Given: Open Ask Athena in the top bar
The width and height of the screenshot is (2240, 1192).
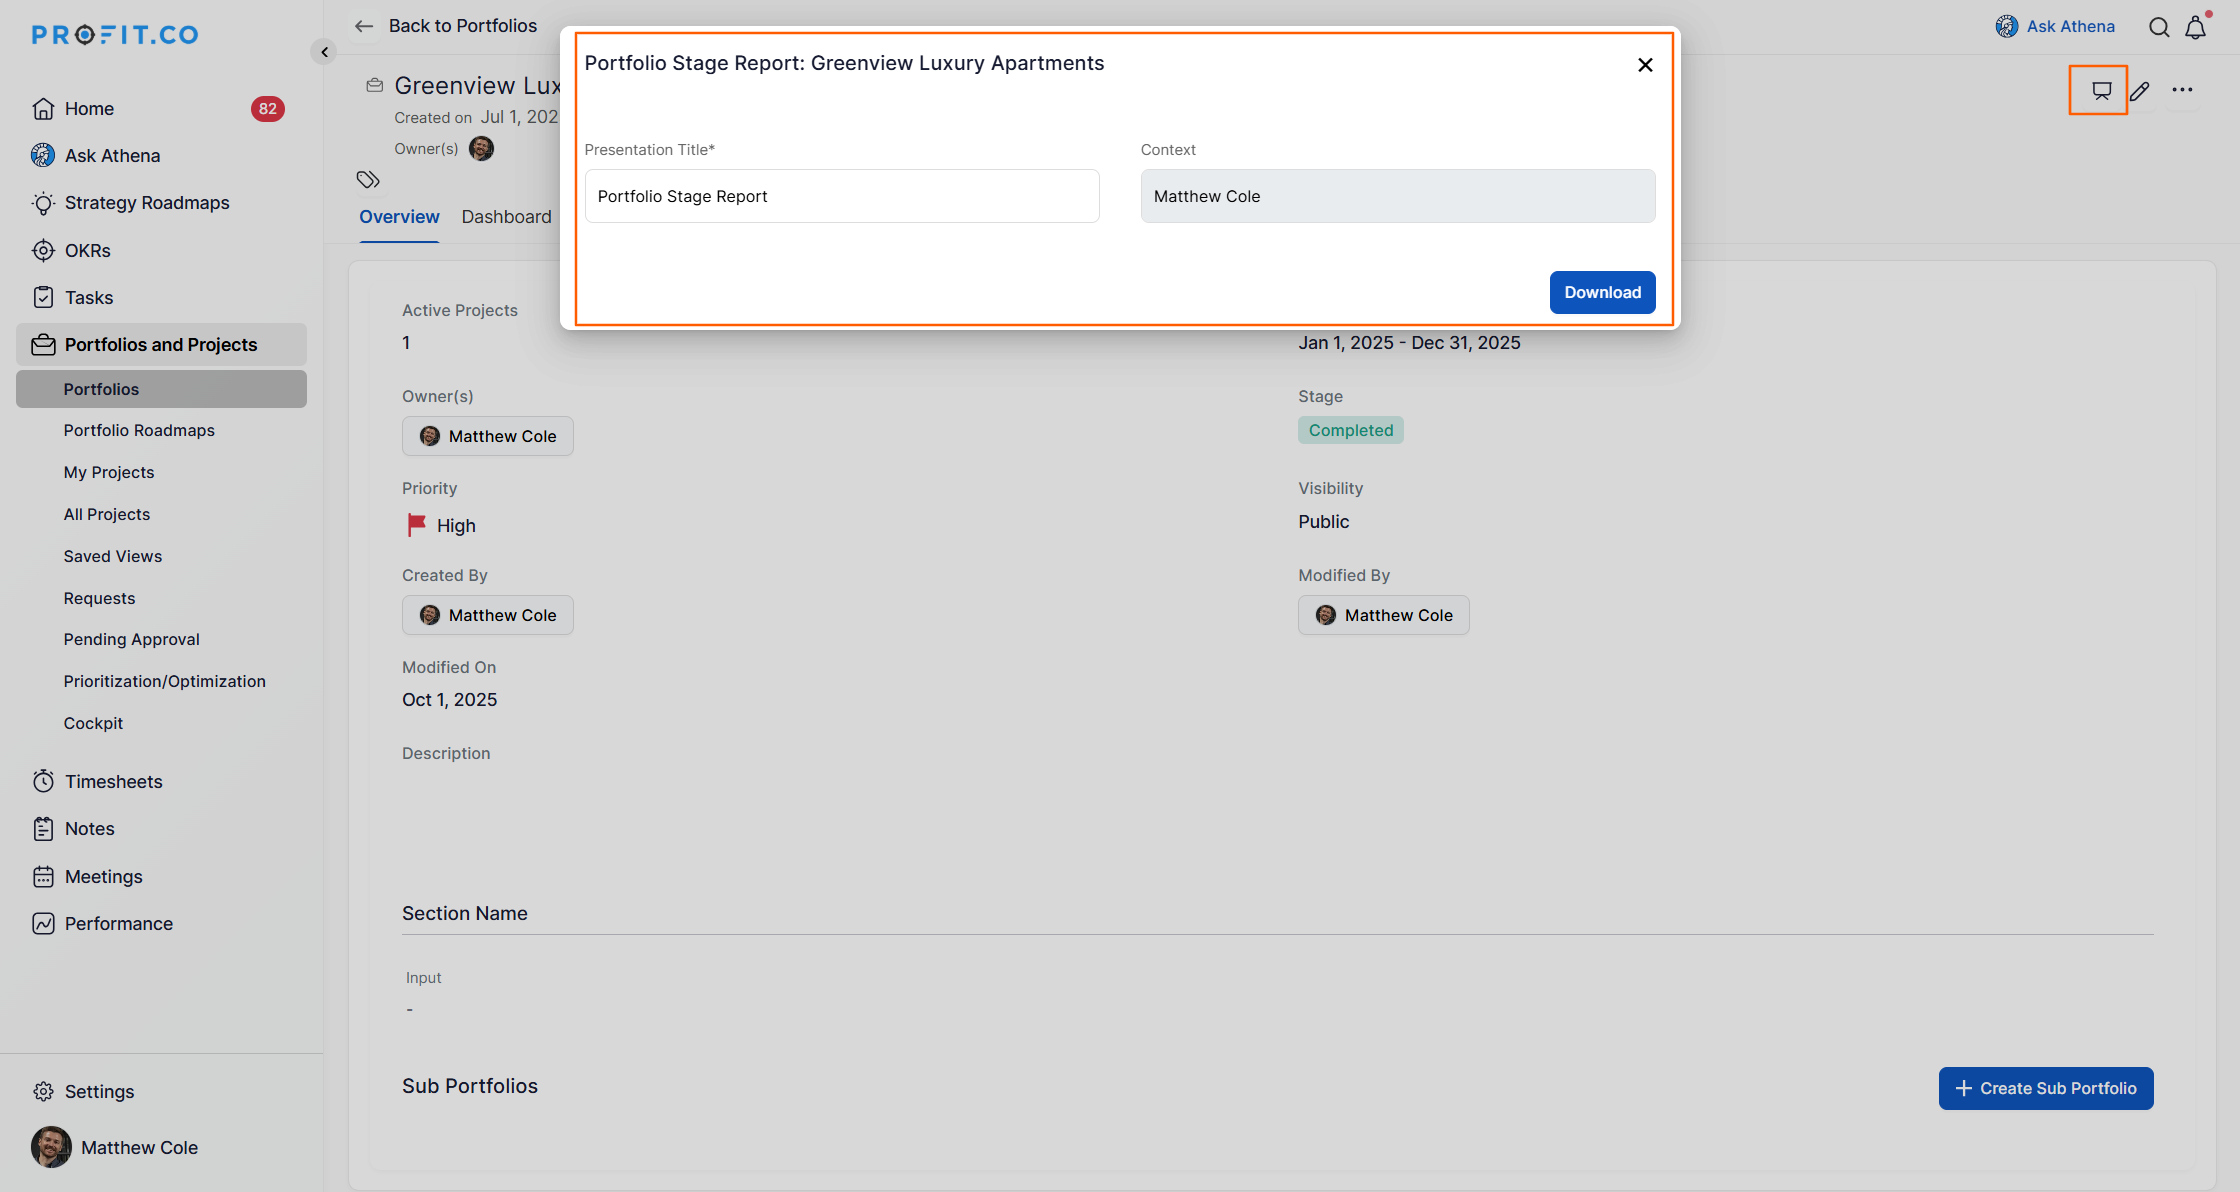Looking at the screenshot, I should [2055, 26].
